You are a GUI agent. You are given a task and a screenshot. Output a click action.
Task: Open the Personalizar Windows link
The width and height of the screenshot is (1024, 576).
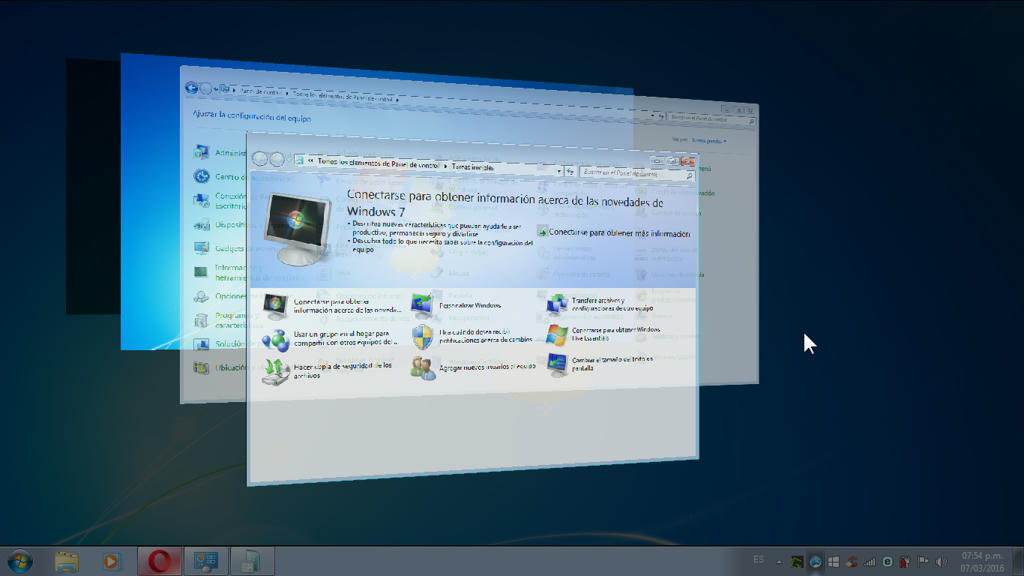click(470, 305)
